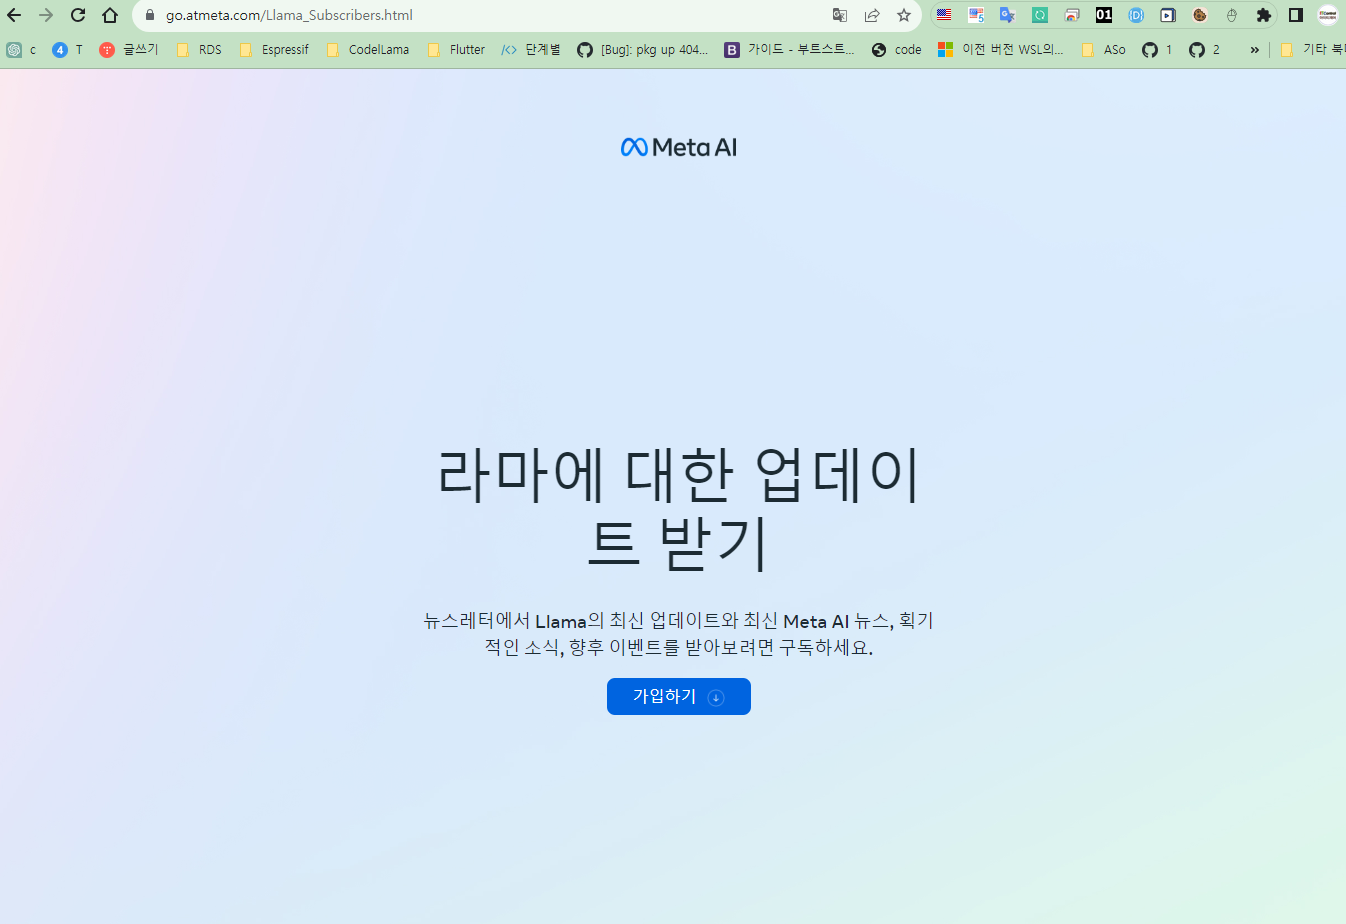Open the CodelLama bookmark folder

(368, 49)
